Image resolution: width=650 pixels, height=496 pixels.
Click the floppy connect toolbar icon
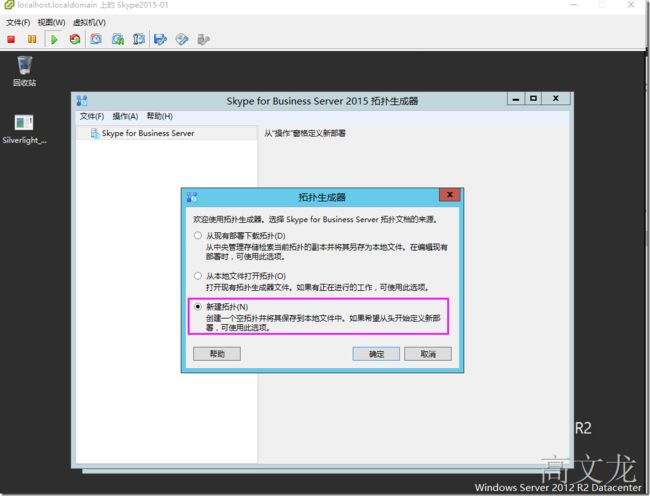[160, 39]
